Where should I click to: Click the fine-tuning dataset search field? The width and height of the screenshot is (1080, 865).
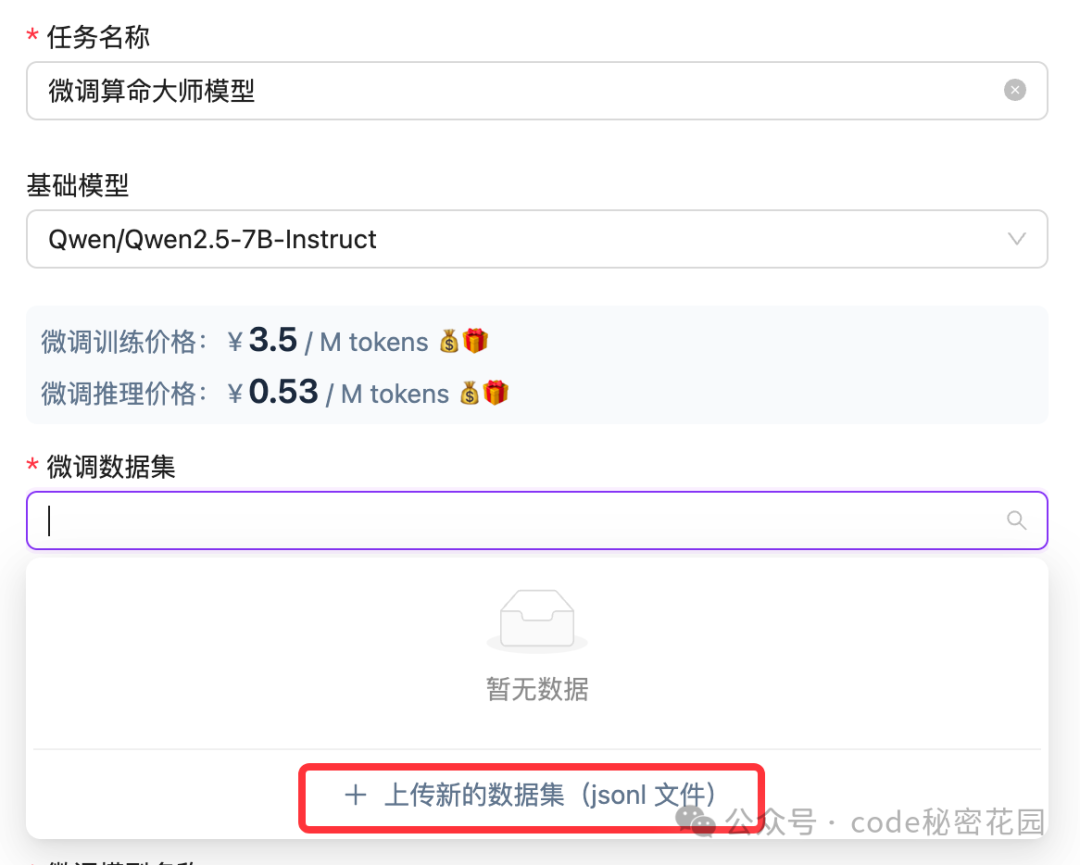537,521
